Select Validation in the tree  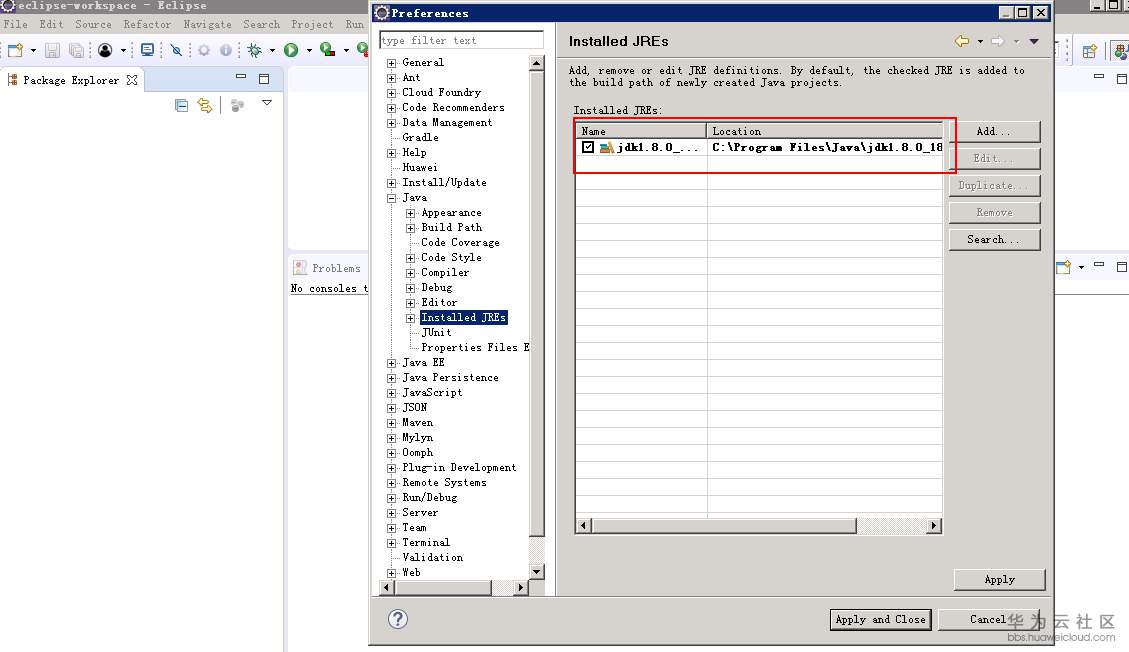click(433, 558)
